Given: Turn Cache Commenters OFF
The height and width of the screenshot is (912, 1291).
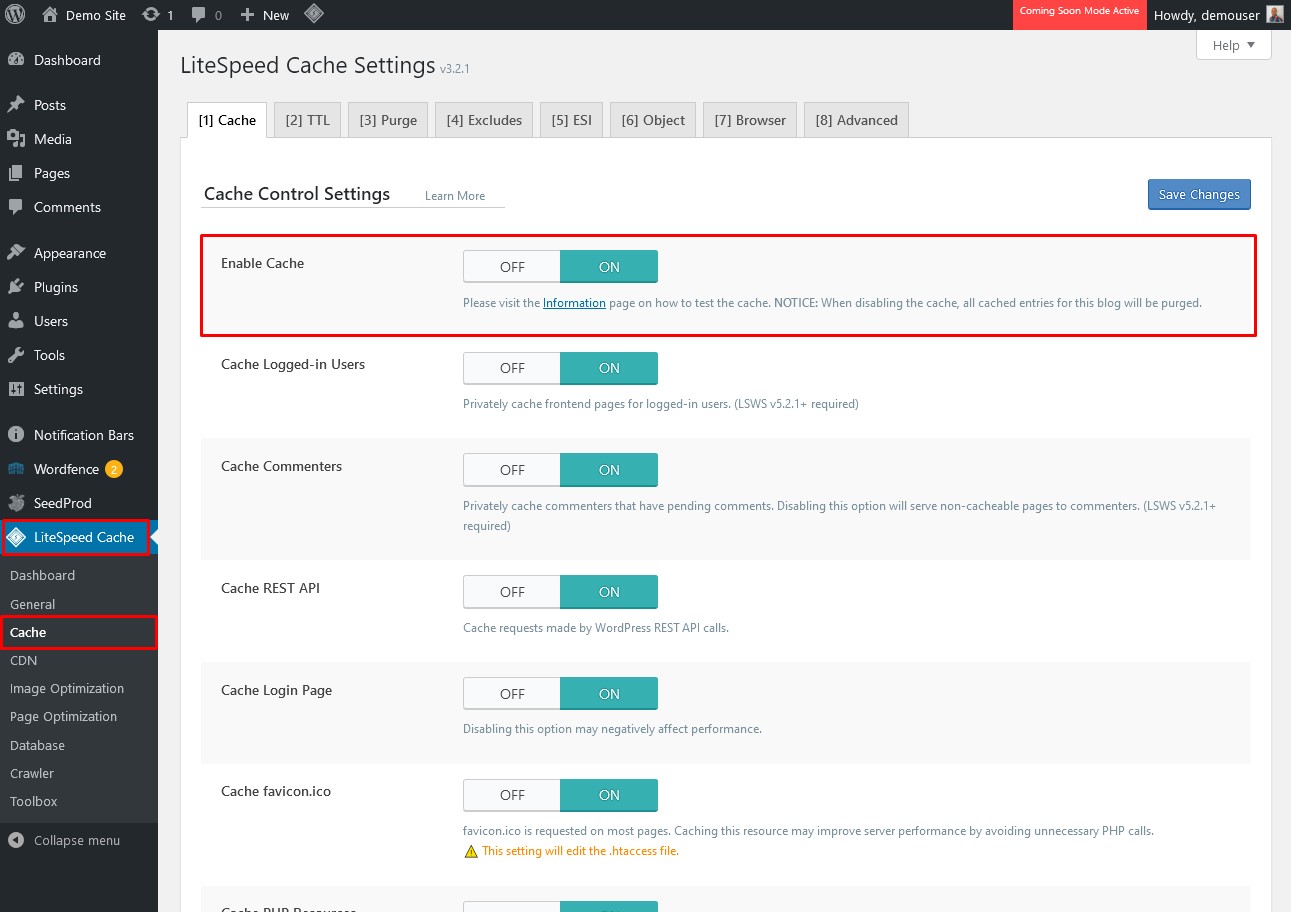Looking at the screenshot, I should tap(512, 470).
